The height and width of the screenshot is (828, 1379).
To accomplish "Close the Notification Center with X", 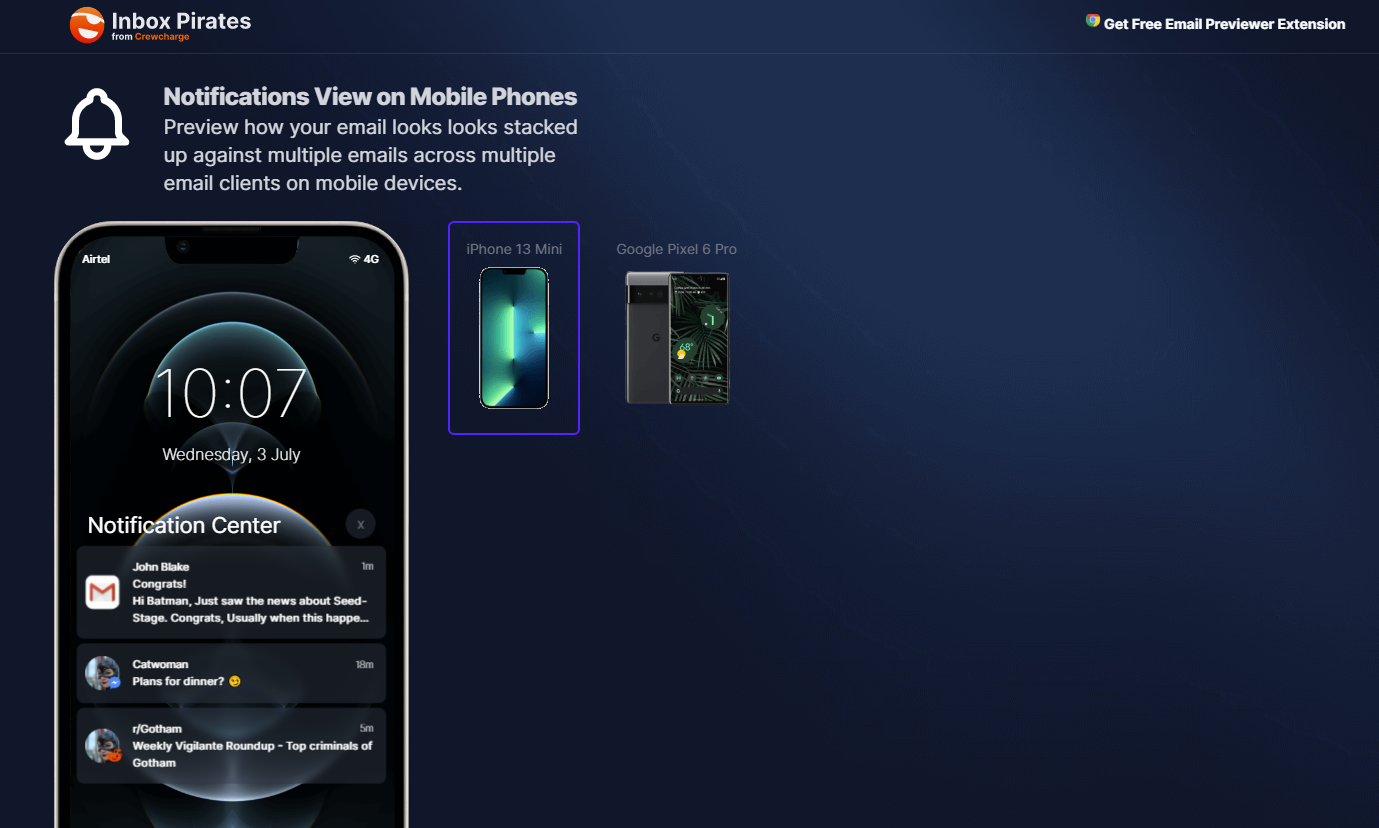I will (360, 524).
